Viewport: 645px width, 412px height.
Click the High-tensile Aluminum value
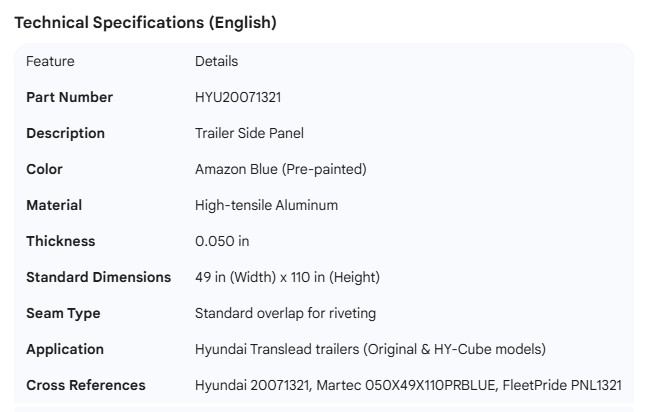click(x=266, y=205)
